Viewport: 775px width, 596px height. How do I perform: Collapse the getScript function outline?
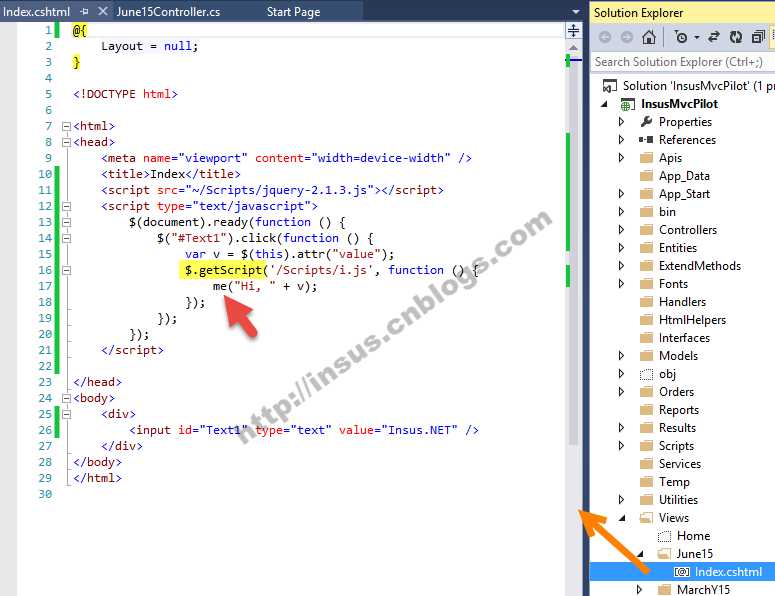click(66, 270)
